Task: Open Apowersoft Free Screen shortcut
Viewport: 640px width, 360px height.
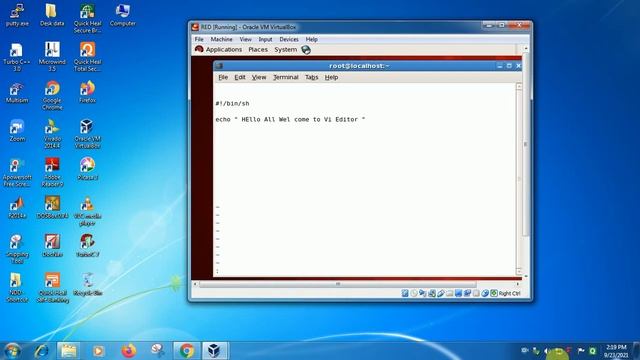Action: 17,172
